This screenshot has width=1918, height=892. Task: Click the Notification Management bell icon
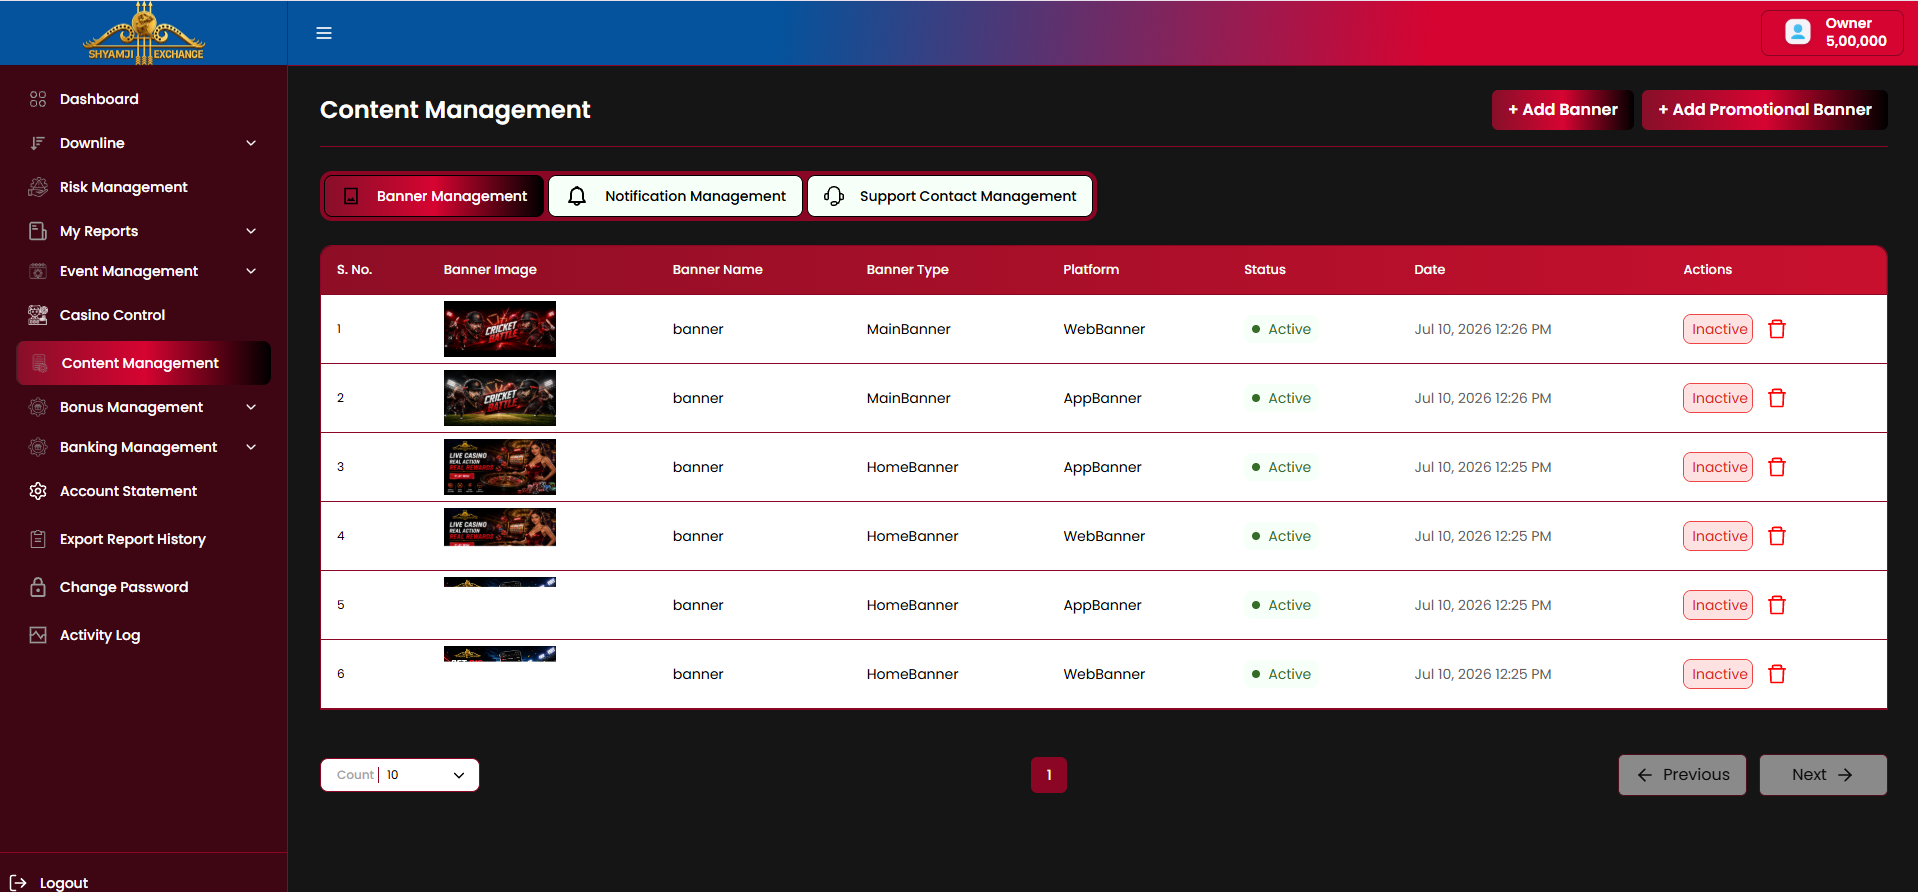577,196
